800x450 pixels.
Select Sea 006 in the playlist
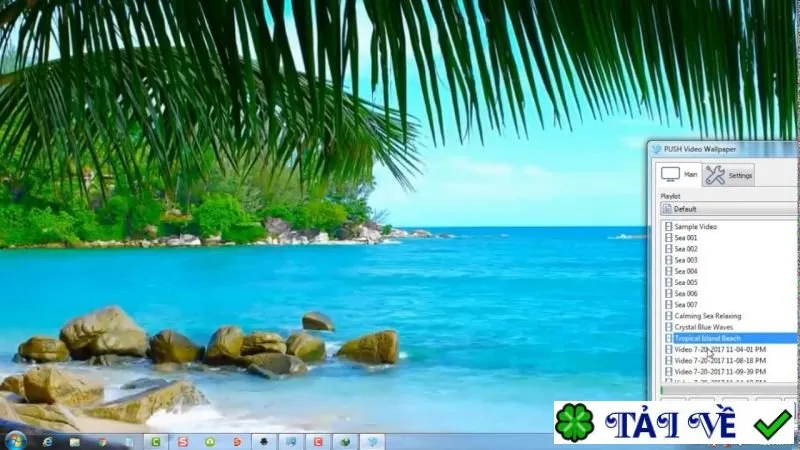pos(686,293)
